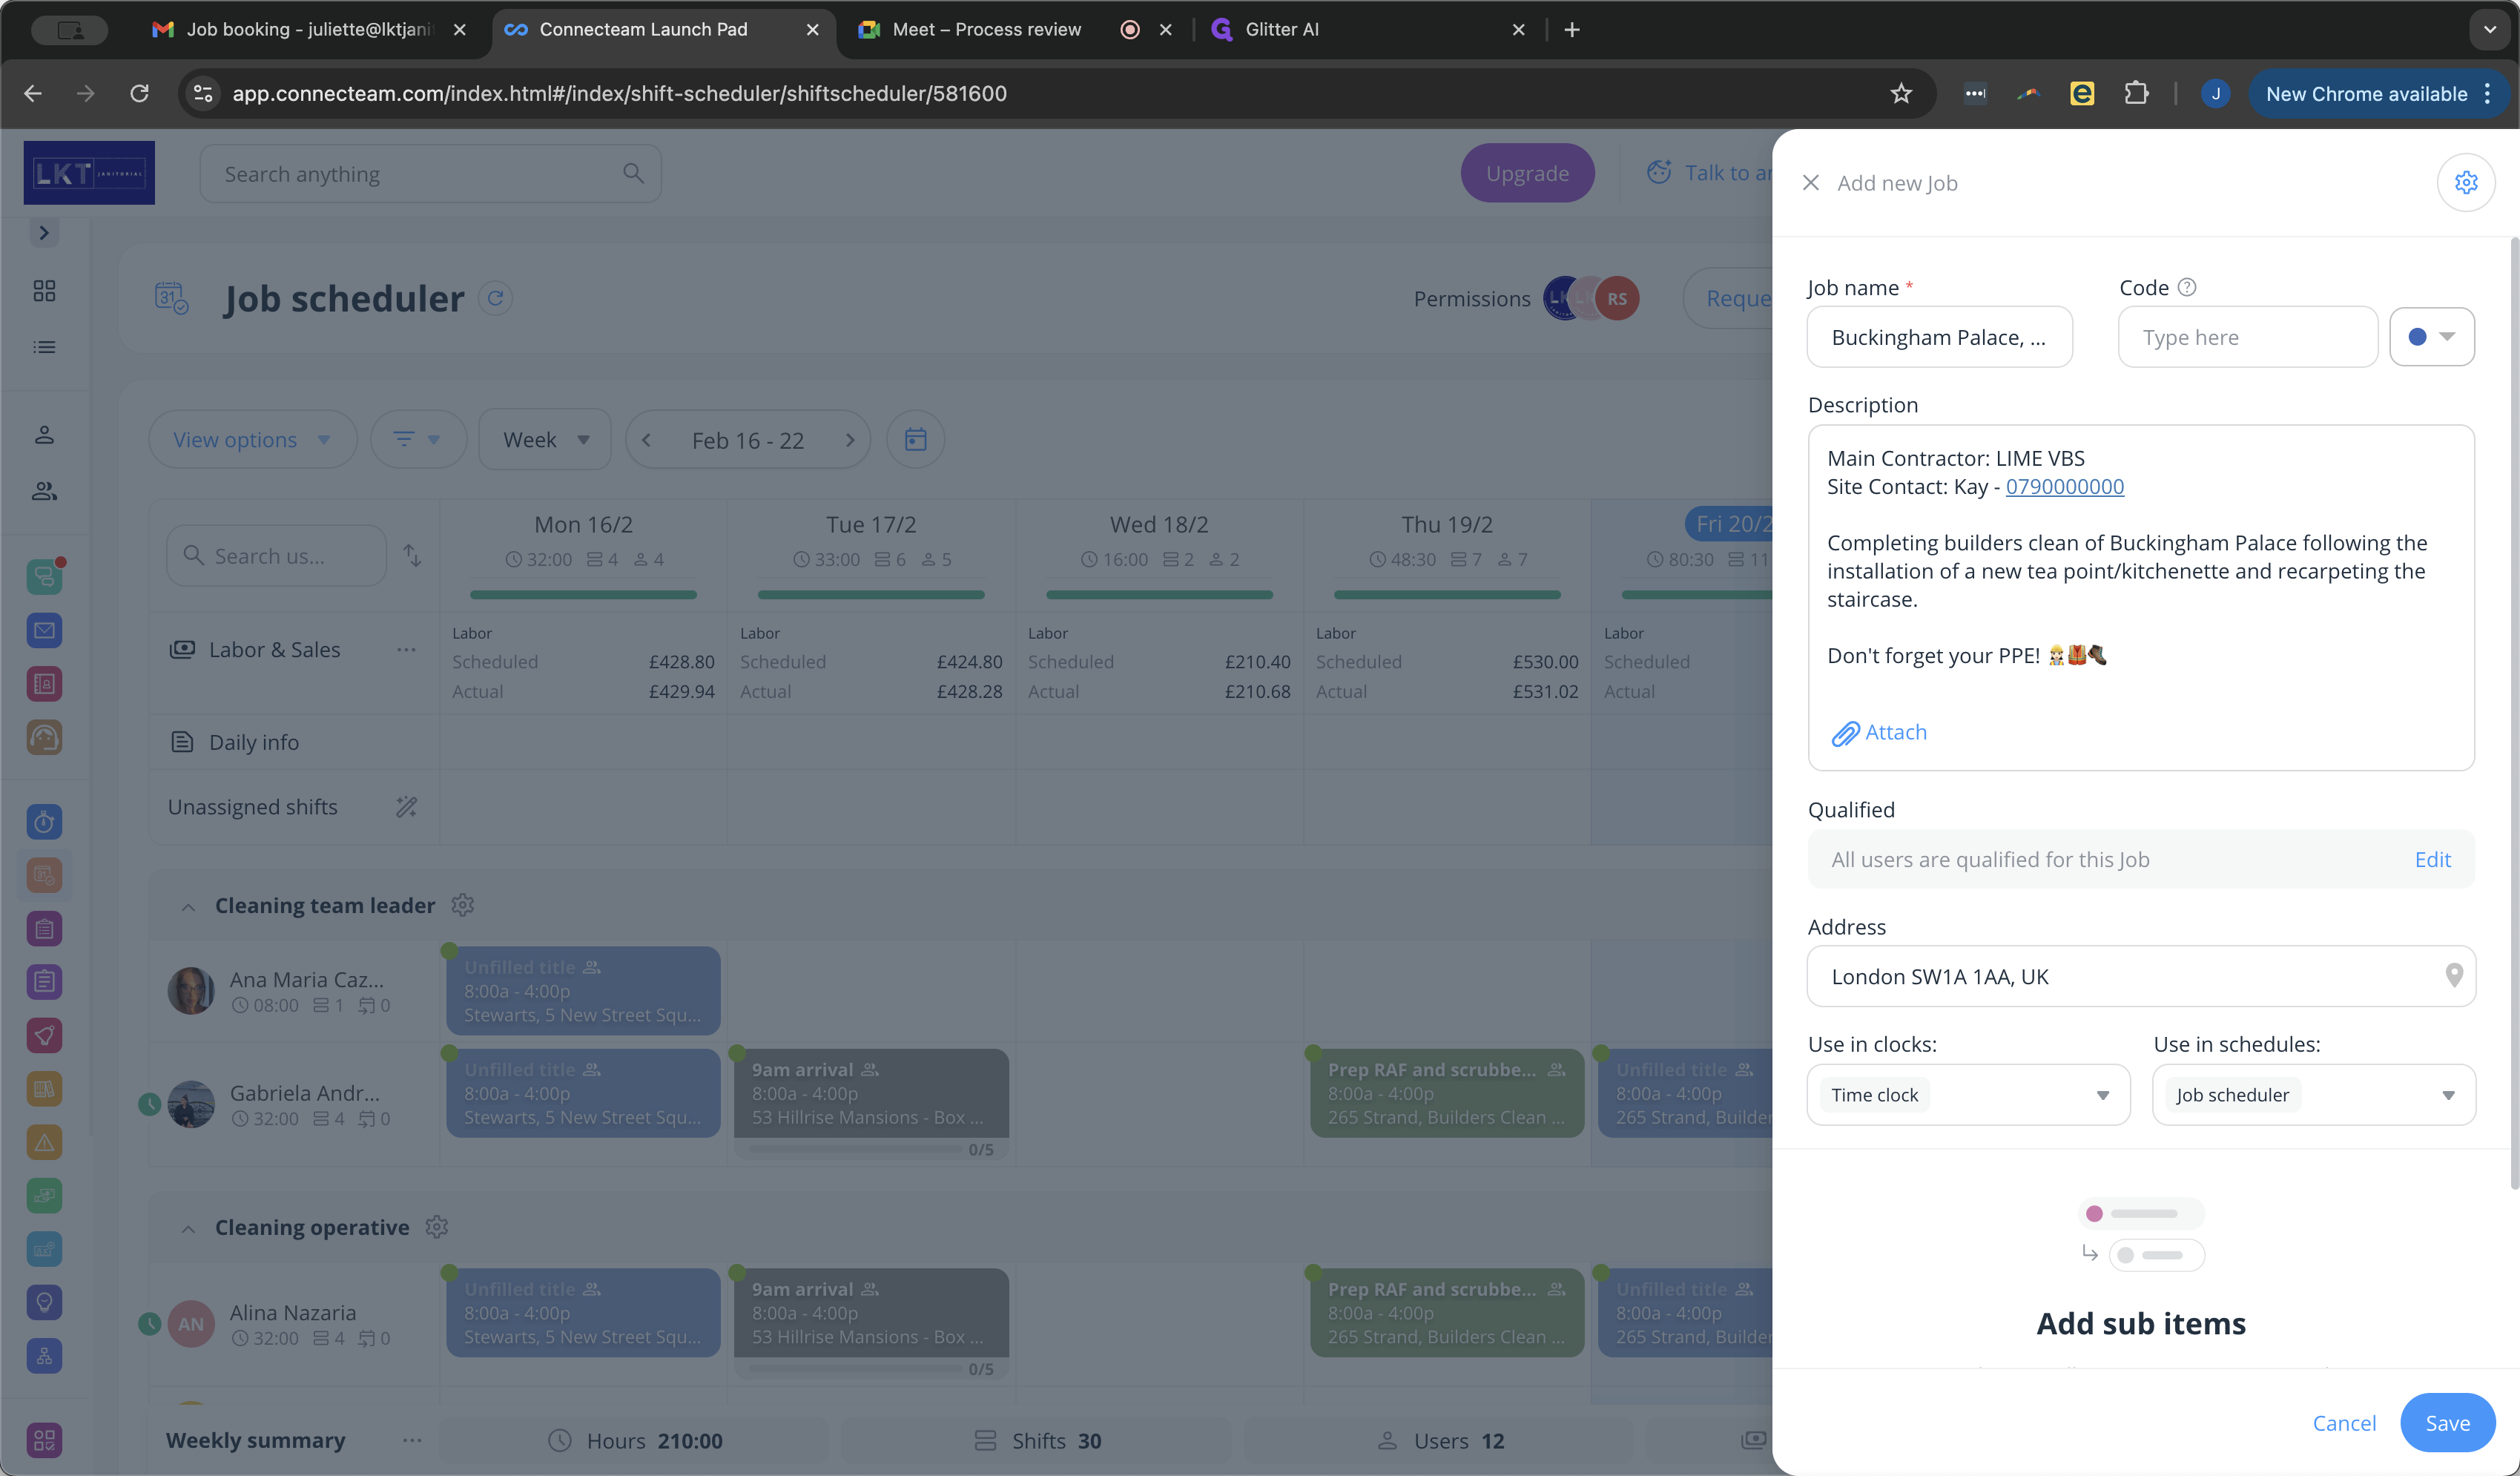
Task: Click the Job name input field
Action: [1938, 337]
